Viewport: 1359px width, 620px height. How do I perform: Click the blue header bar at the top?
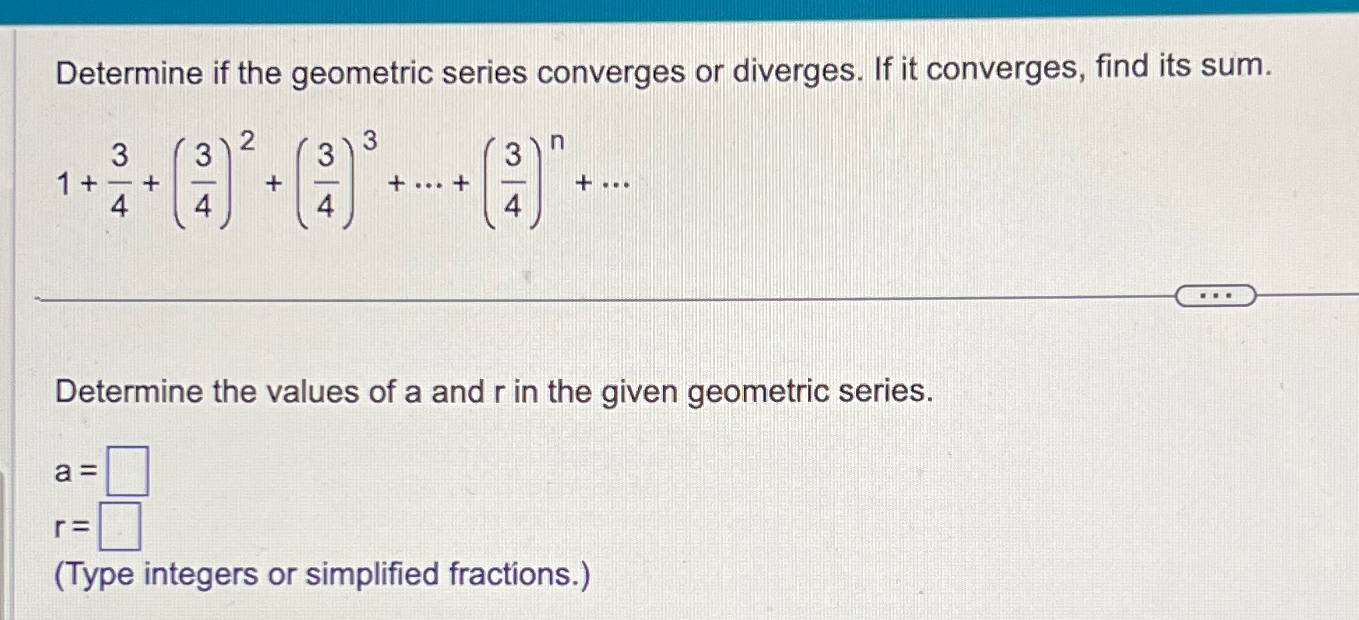679,12
